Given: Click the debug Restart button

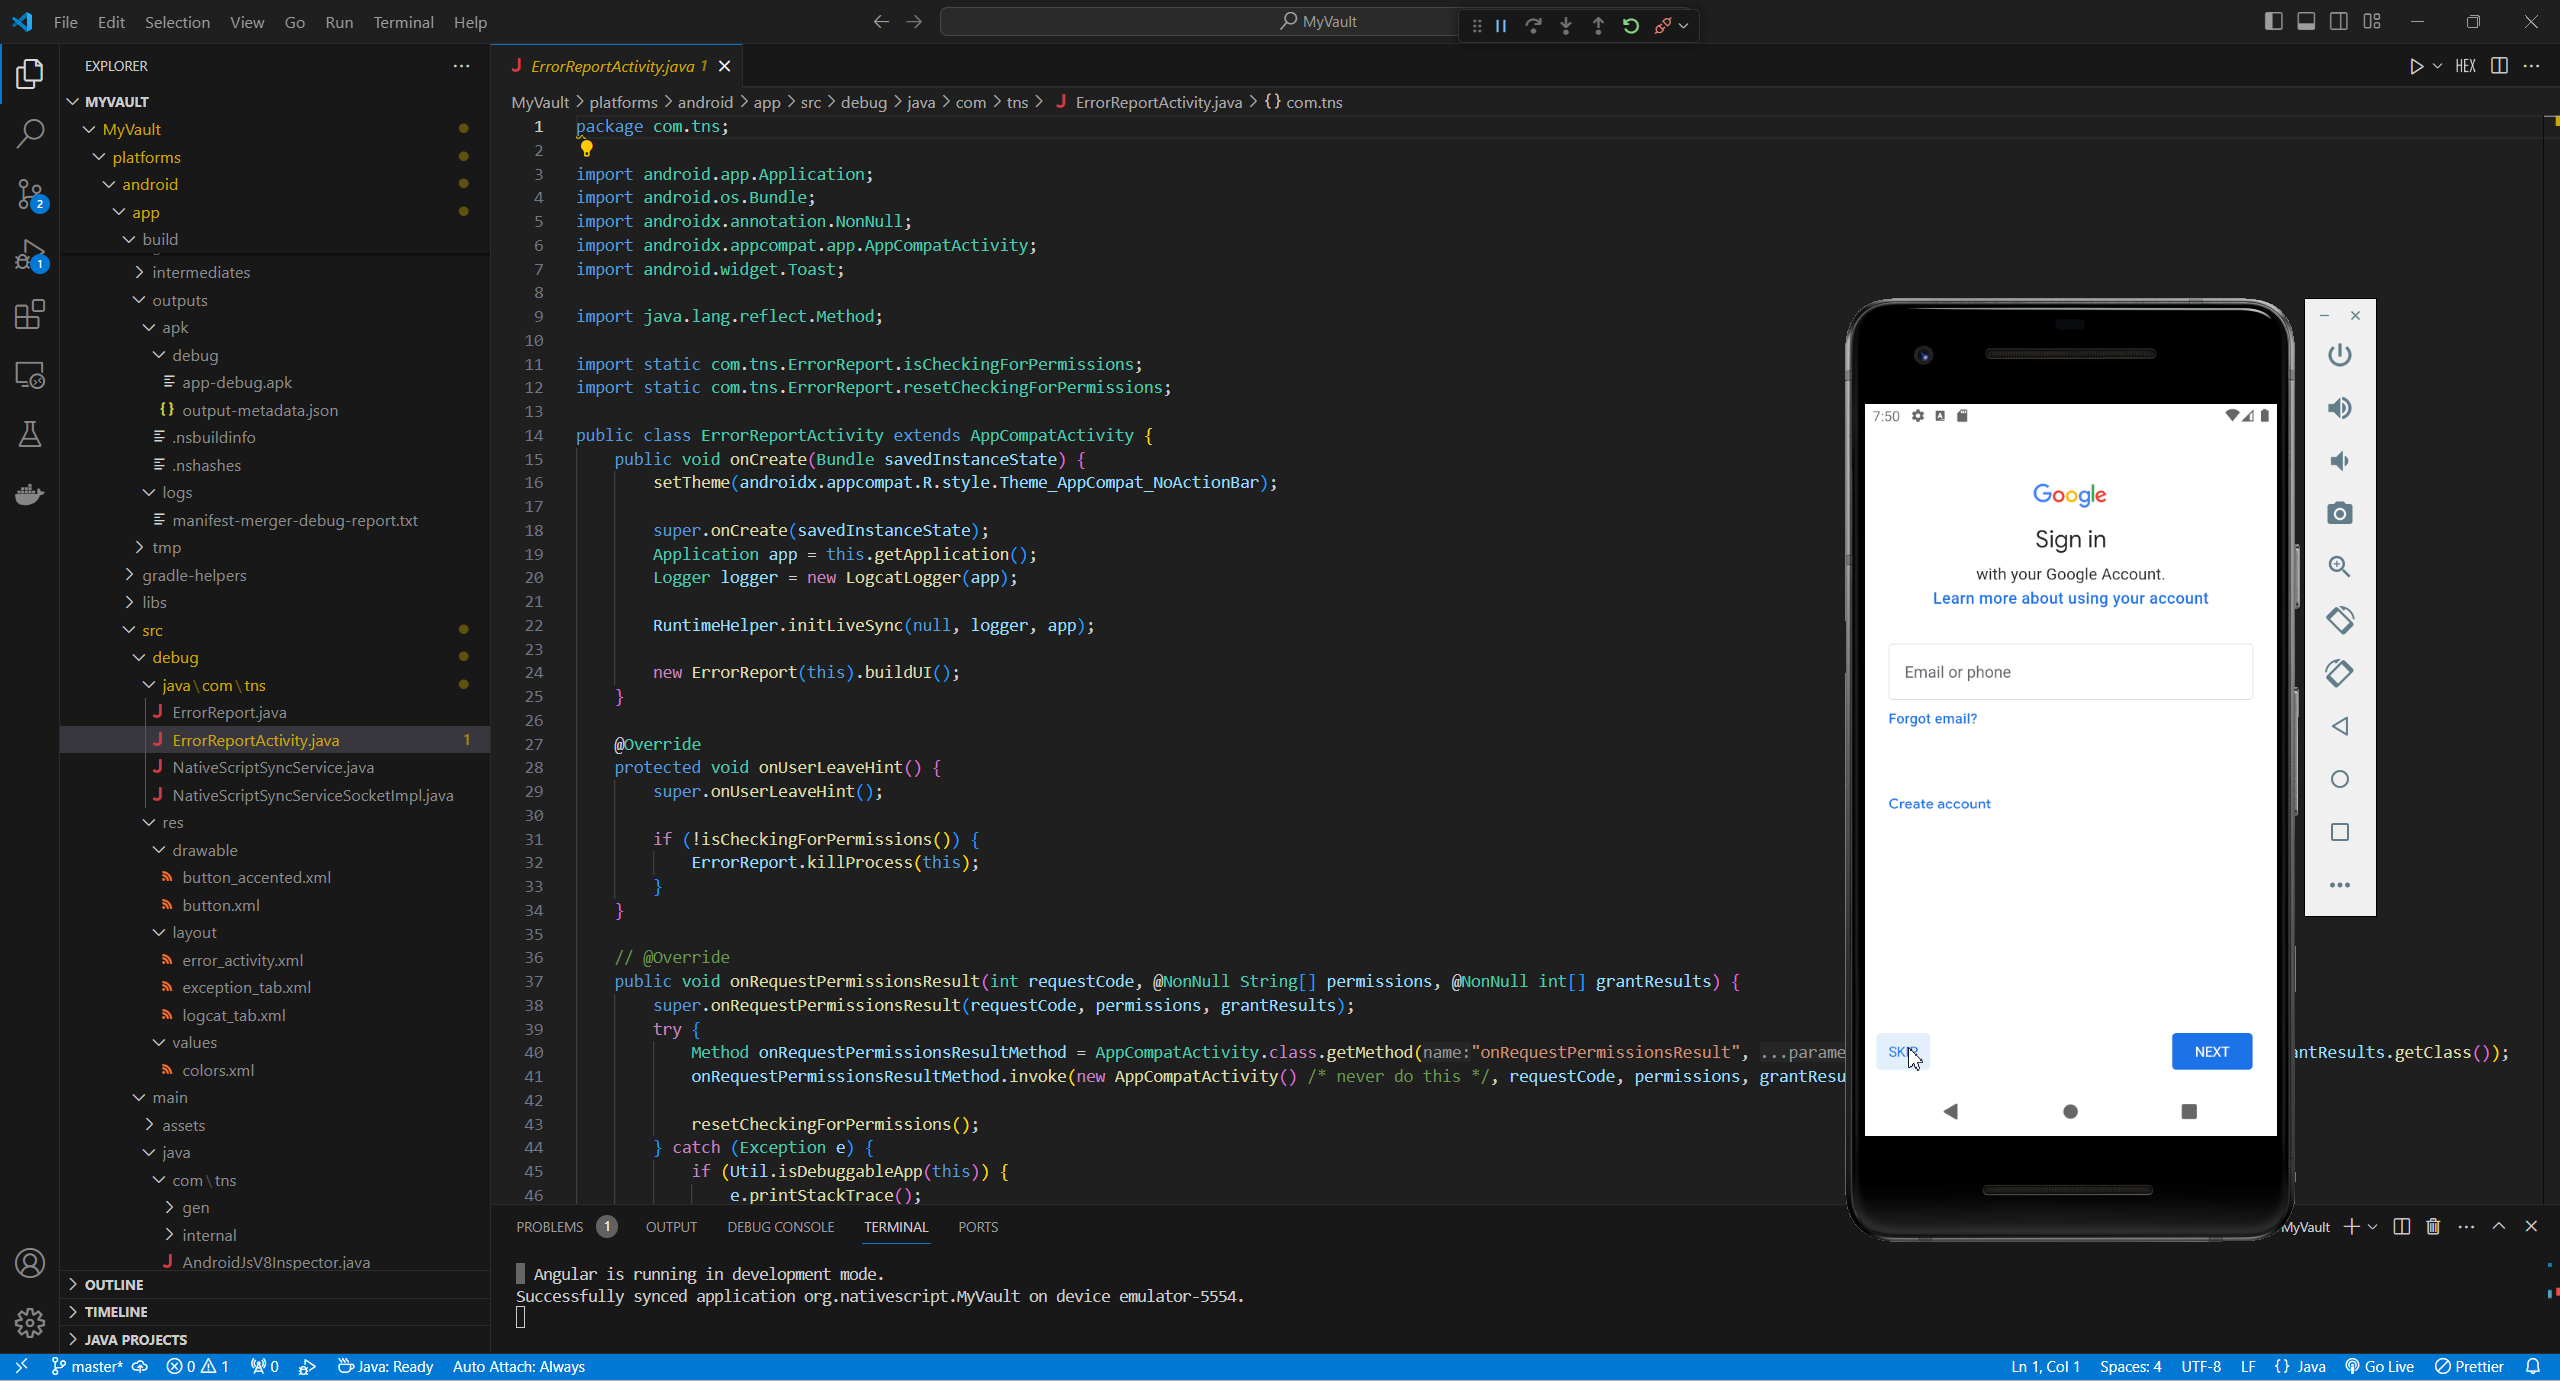Looking at the screenshot, I should [x=1631, y=26].
